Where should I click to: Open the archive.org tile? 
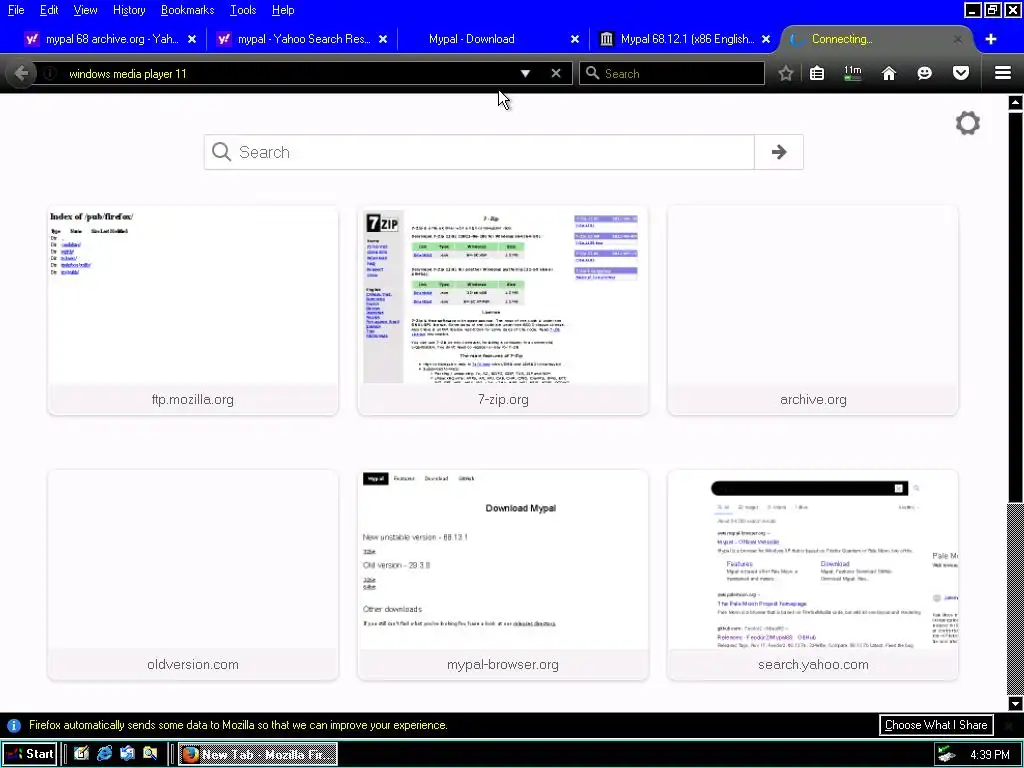point(813,310)
